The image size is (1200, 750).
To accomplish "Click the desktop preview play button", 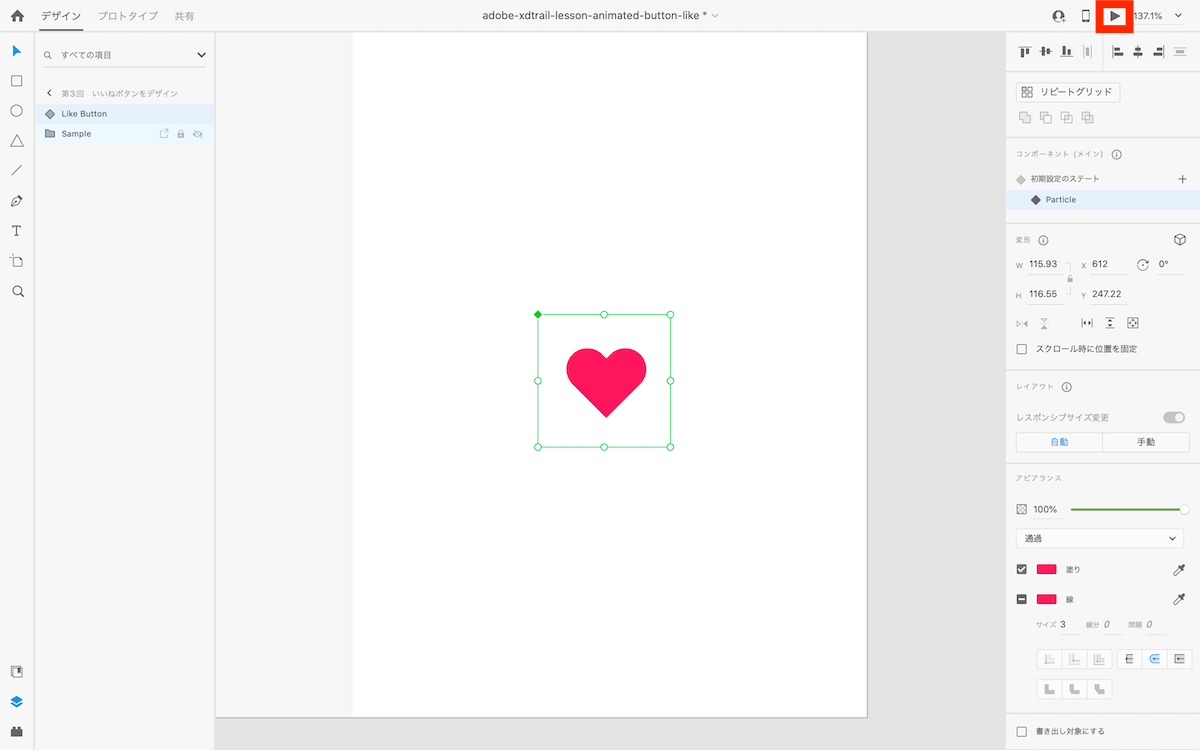I will click(1114, 16).
